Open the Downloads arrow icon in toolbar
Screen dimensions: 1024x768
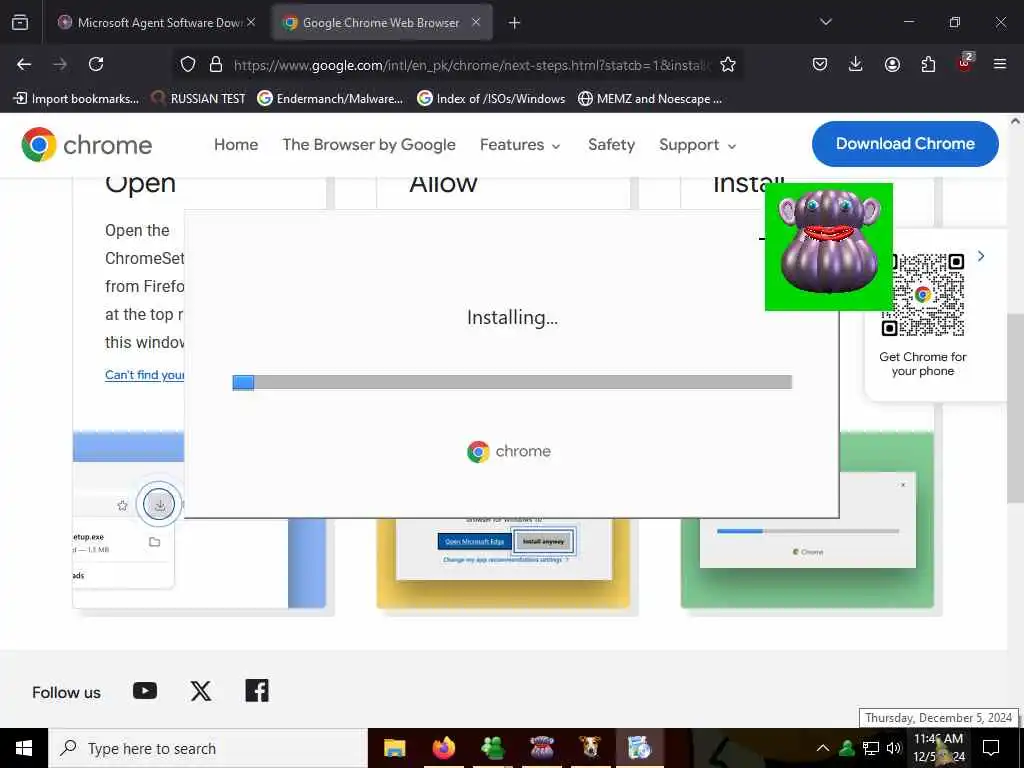856,64
